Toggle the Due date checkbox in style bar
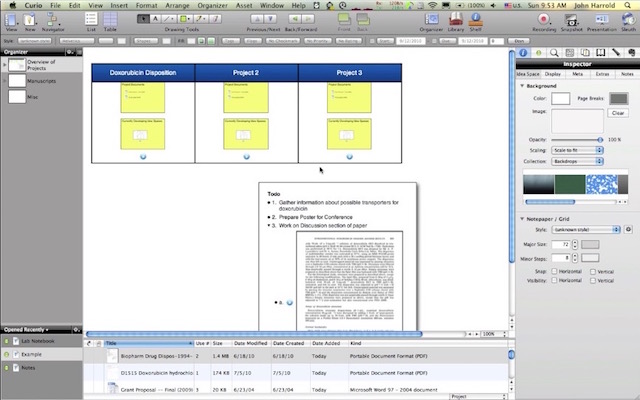 [x=434, y=41]
